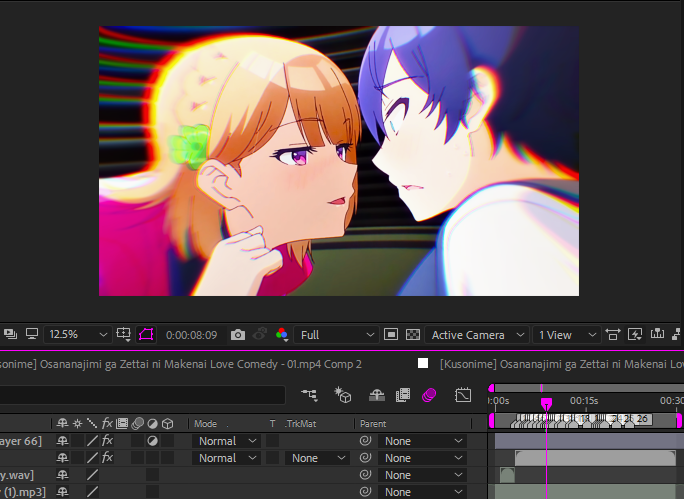Click the timeline layer search field
The width and height of the screenshot is (684, 499).
[x=142, y=395]
